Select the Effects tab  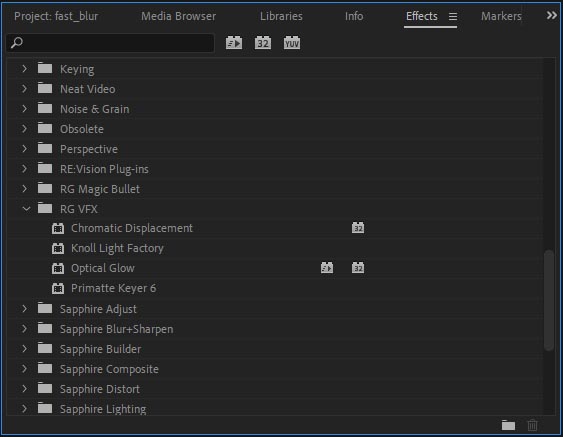pos(422,16)
